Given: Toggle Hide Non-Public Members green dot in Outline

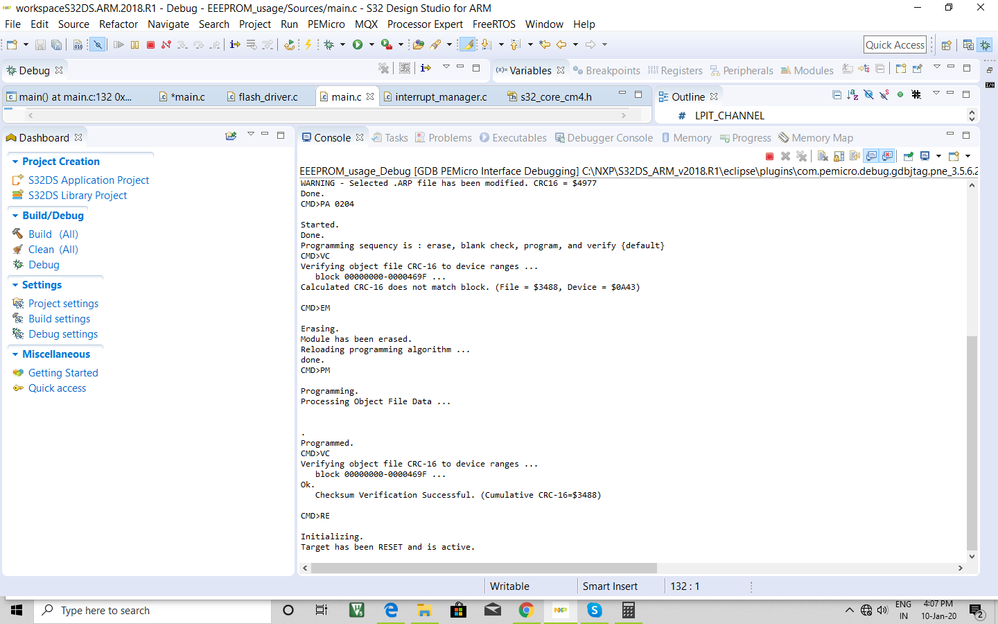Looking at the screenshot, I should (x=900, y=95).
